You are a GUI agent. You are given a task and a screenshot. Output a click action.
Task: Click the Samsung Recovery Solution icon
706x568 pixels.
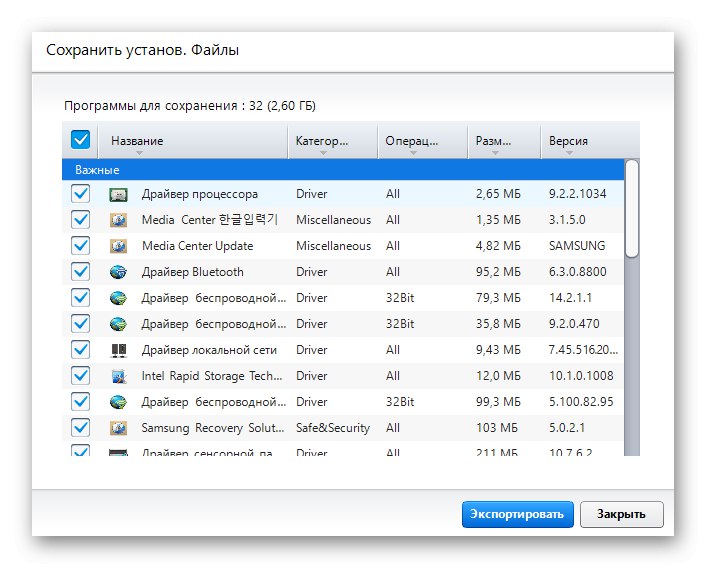pos(118,428)
